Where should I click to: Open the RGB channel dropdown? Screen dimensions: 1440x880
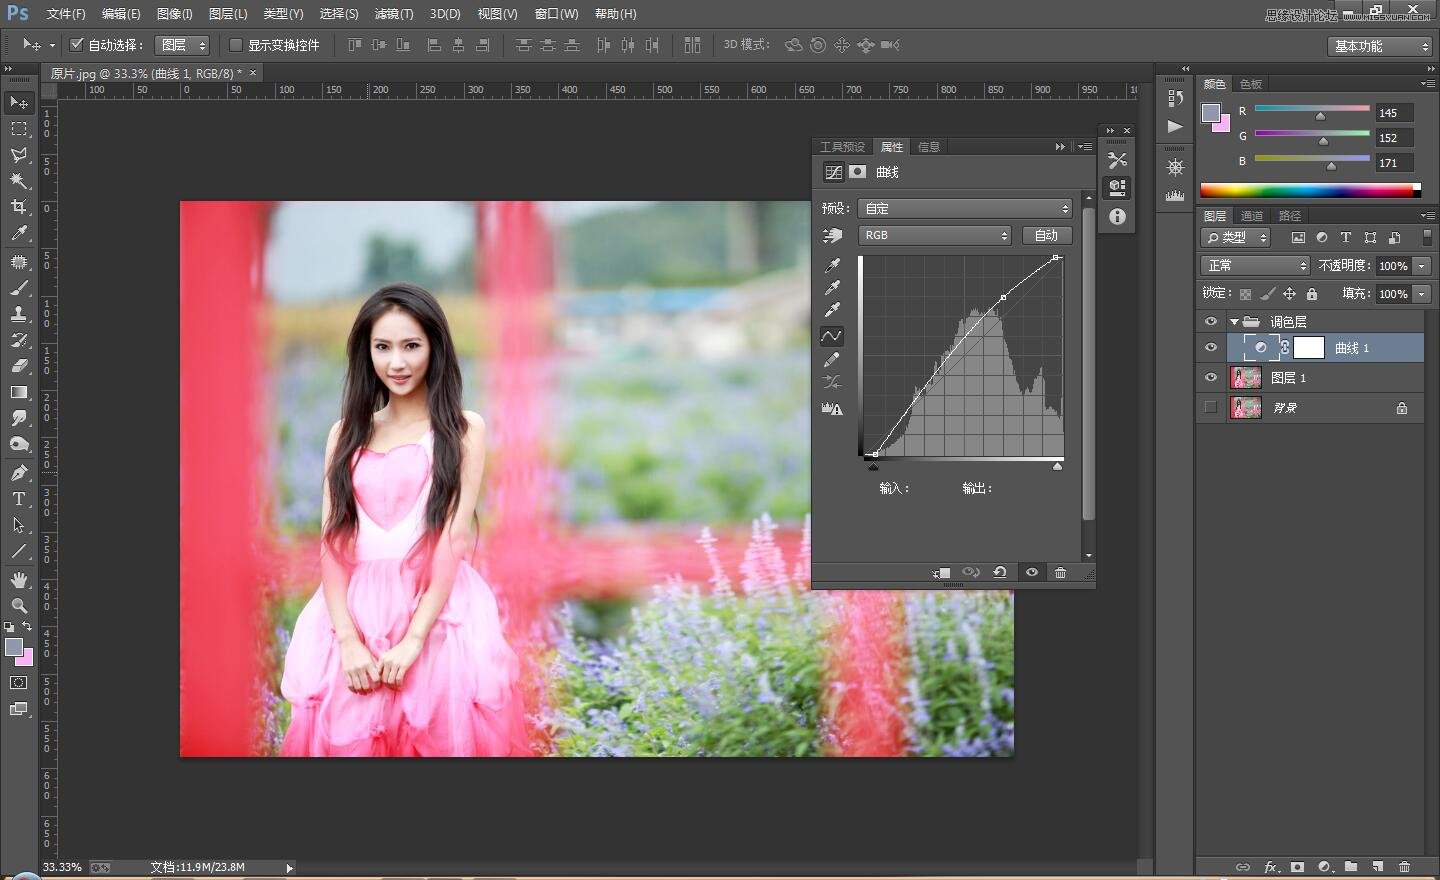pos(935,235)
